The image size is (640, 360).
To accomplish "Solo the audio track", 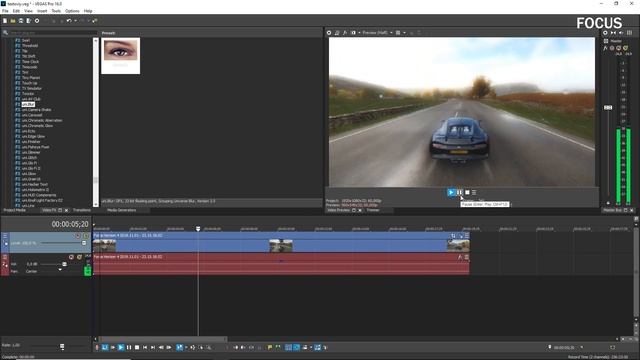I will (x=80, y=257).
